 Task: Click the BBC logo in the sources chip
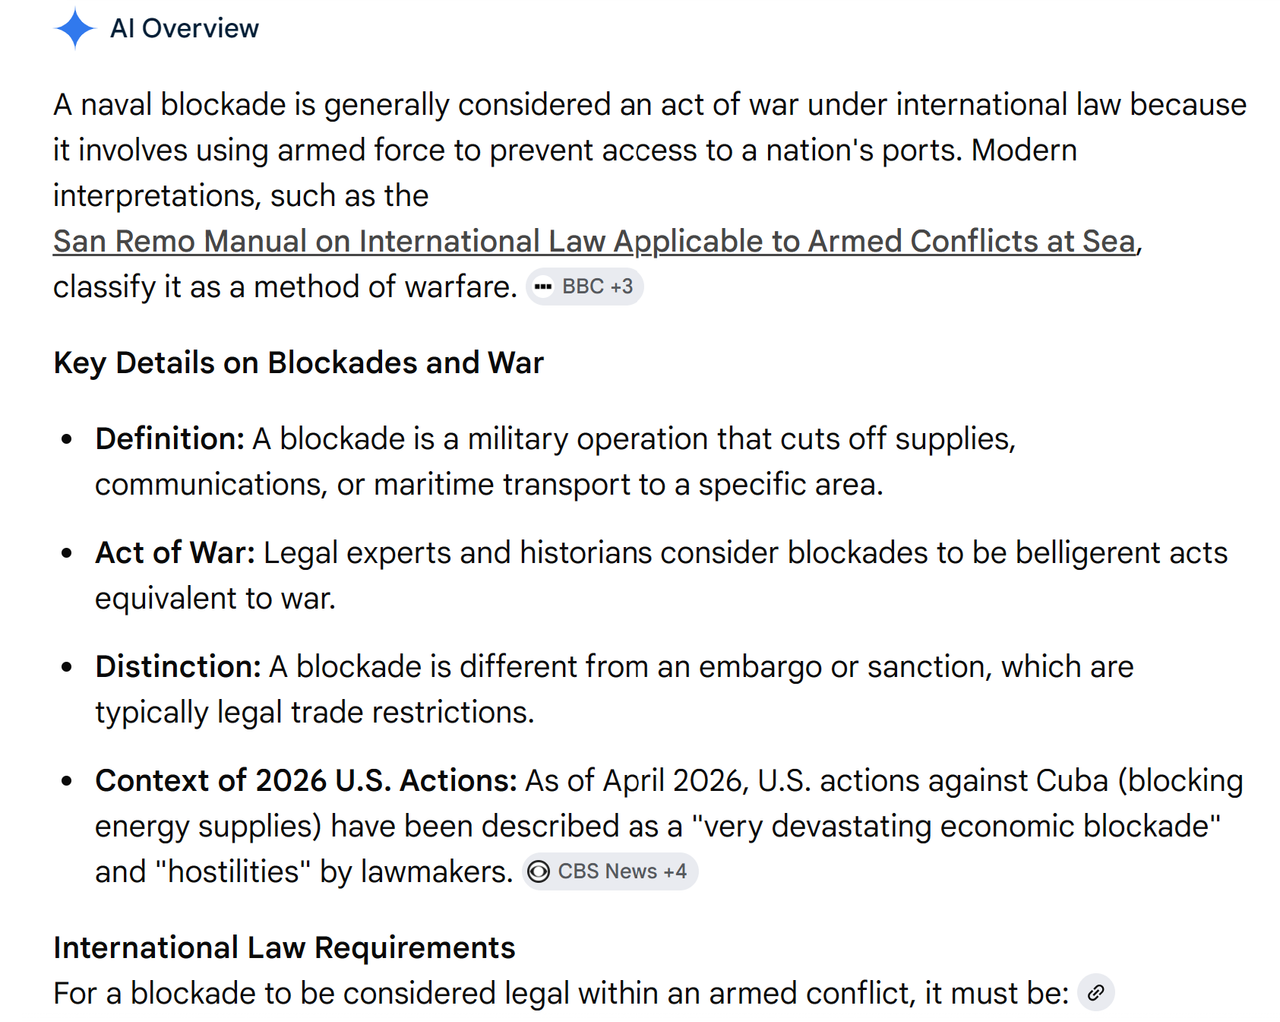point(543,287)
